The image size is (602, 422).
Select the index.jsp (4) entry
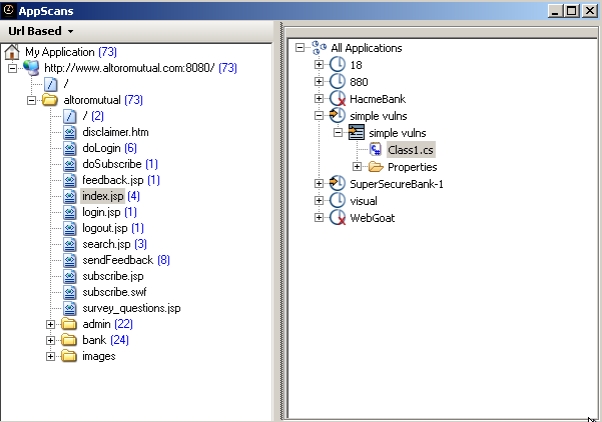tap(111, 196)
